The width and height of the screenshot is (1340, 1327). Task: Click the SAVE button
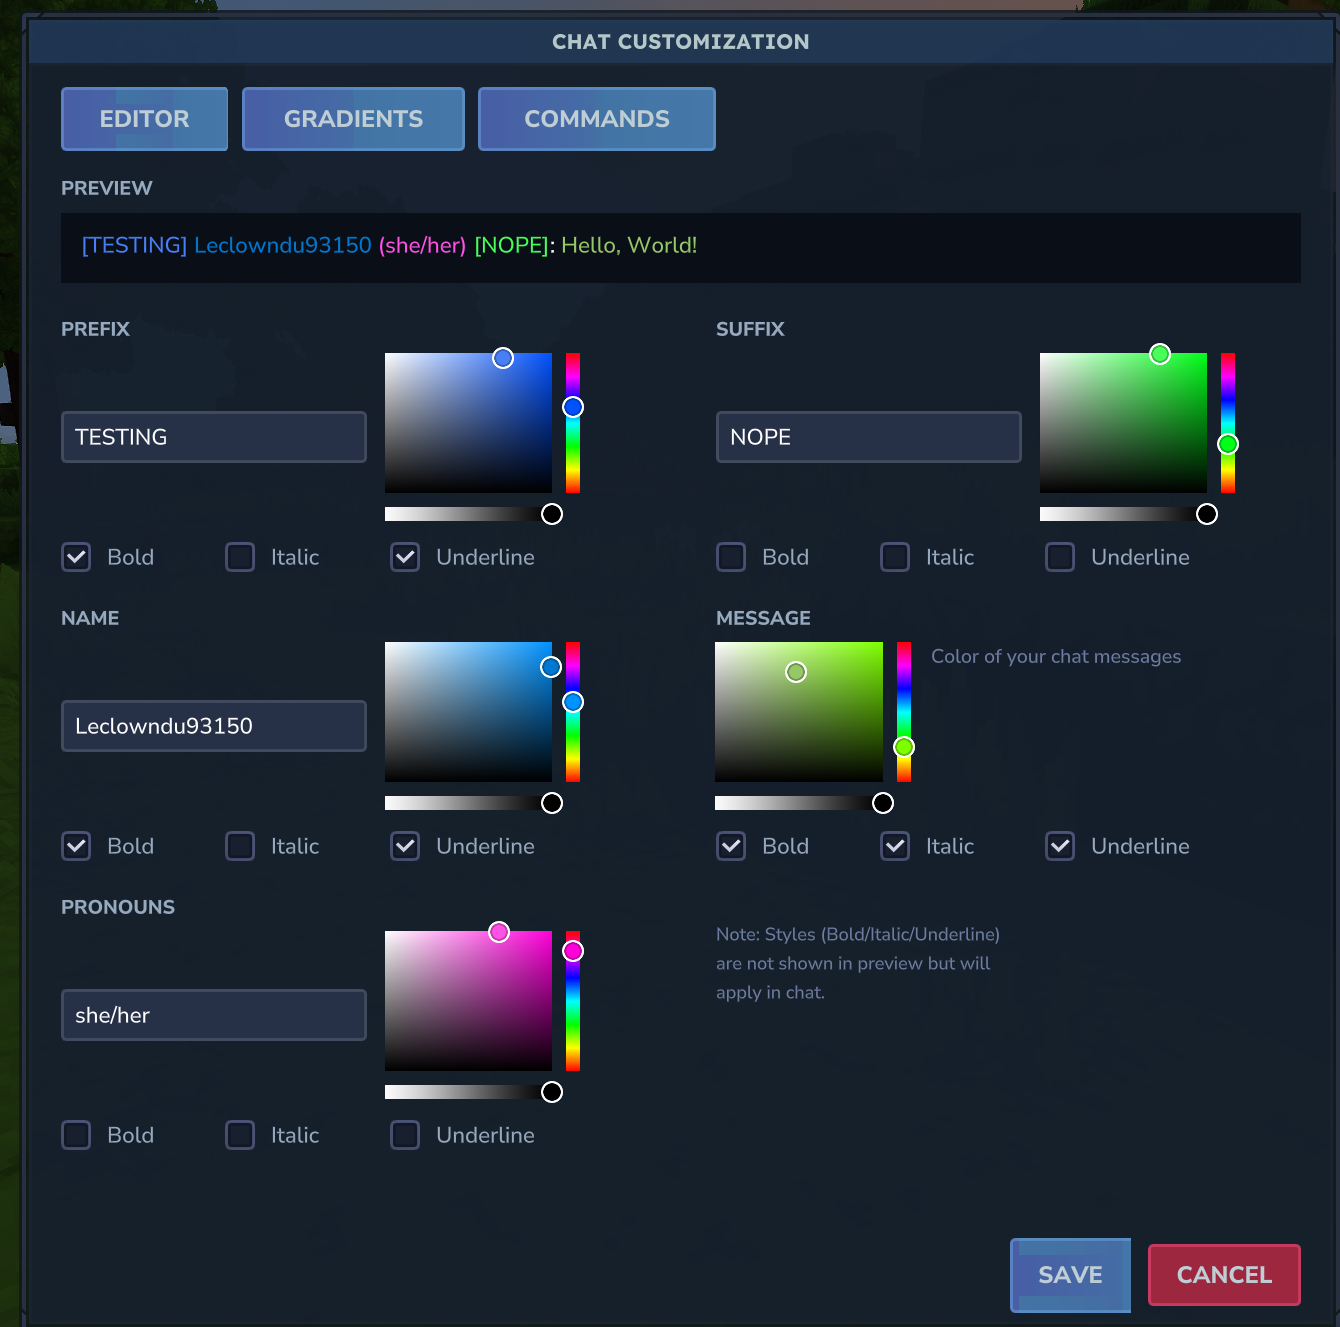pos(1069,1274)
